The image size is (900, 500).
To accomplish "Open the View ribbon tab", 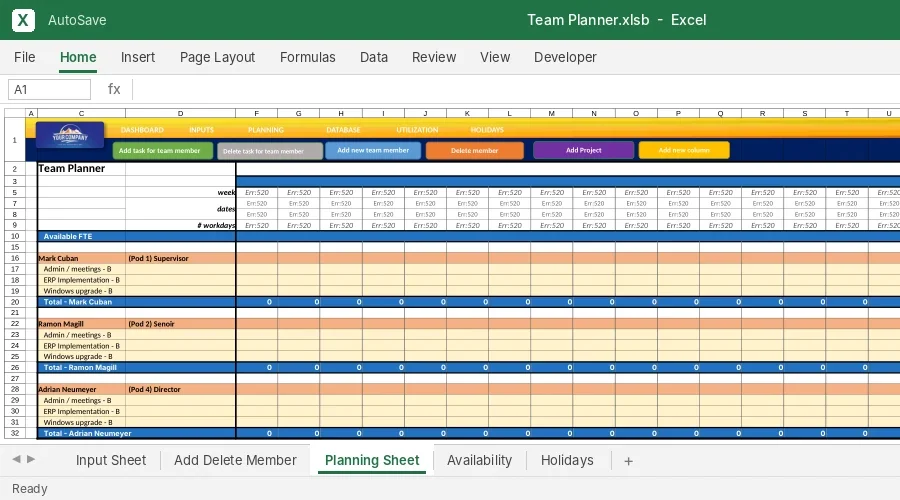I will click(x=495, y=57).
